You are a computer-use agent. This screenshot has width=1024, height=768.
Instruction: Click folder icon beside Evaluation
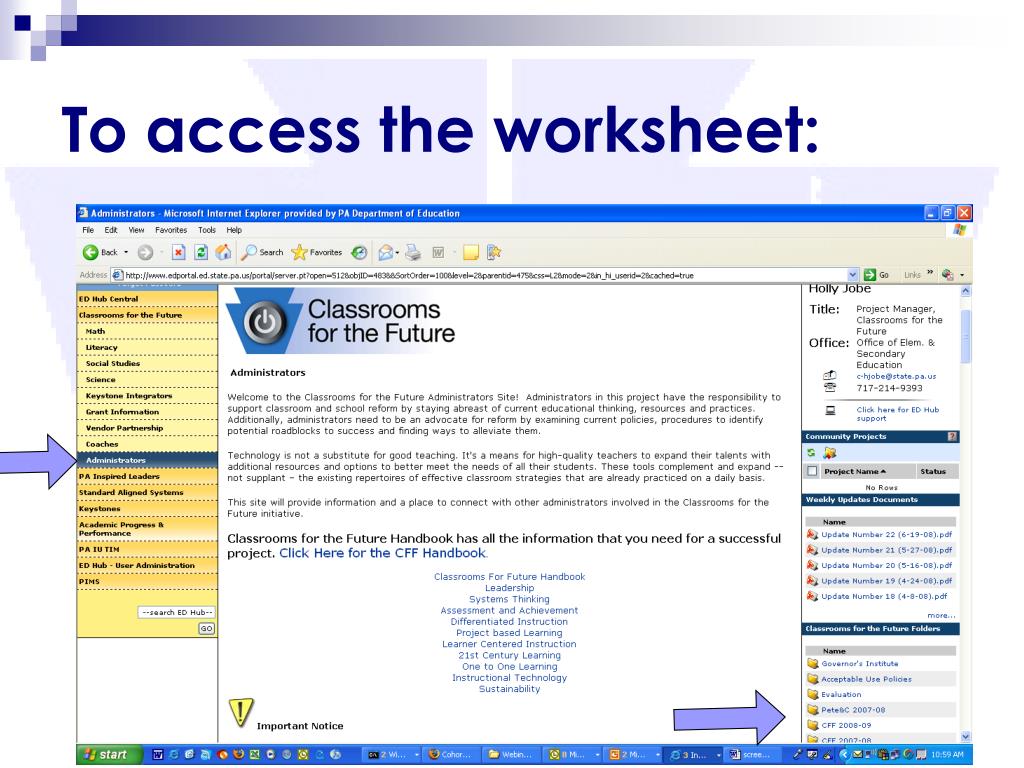point(812,694)
